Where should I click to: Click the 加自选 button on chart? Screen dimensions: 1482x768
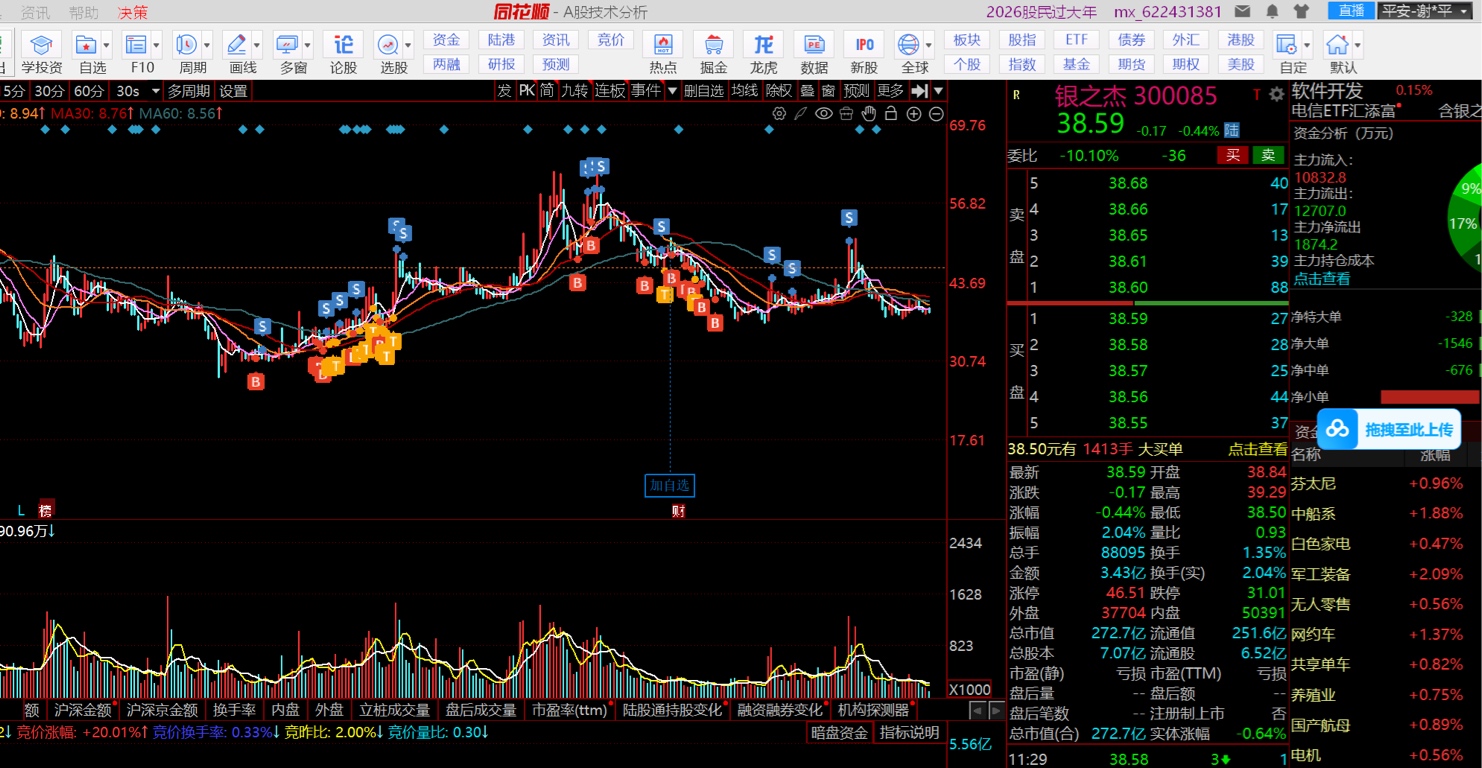[x=669, y=486]
